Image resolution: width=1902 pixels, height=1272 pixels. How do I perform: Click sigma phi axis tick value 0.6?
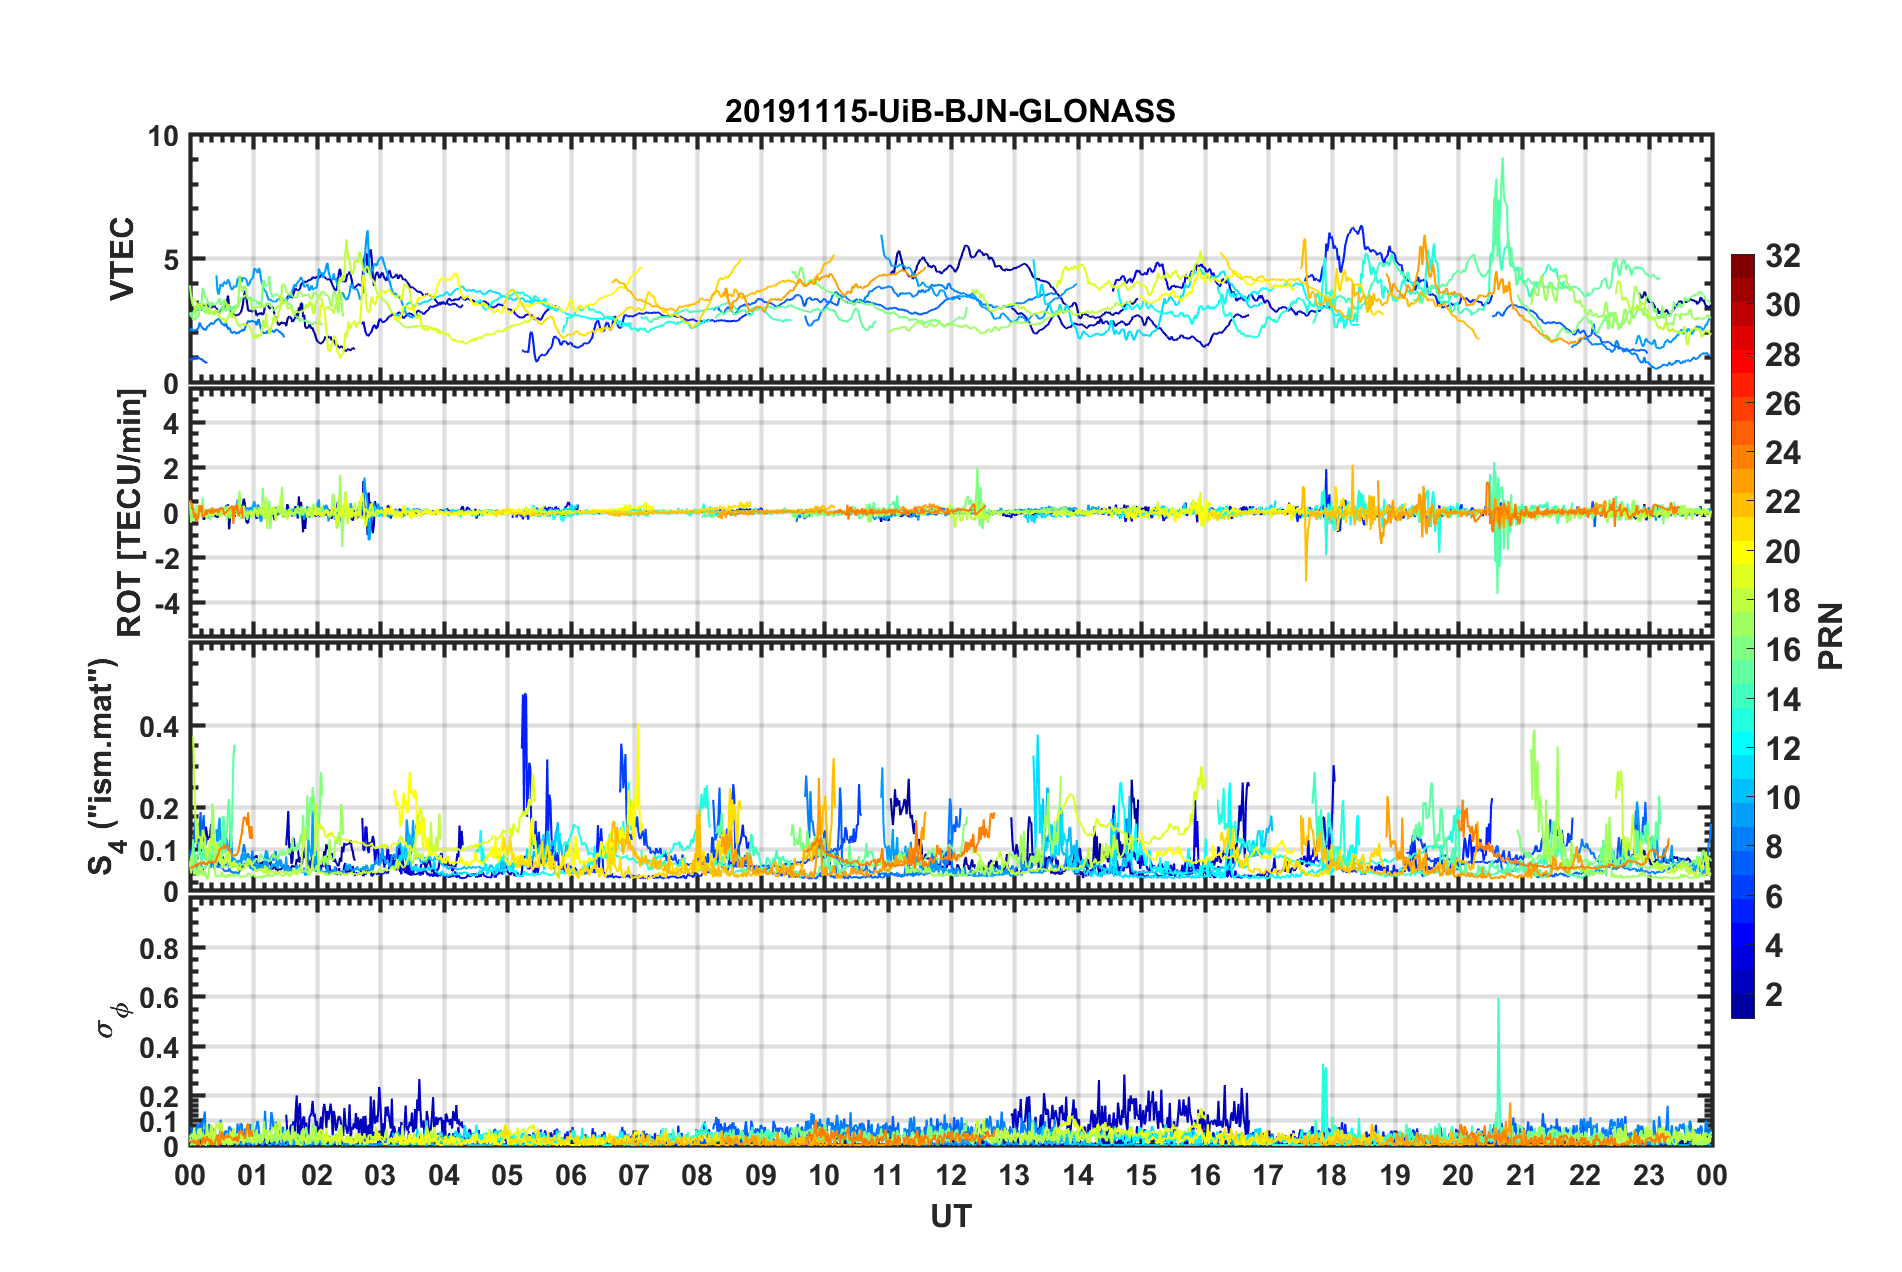coord(160,998)
